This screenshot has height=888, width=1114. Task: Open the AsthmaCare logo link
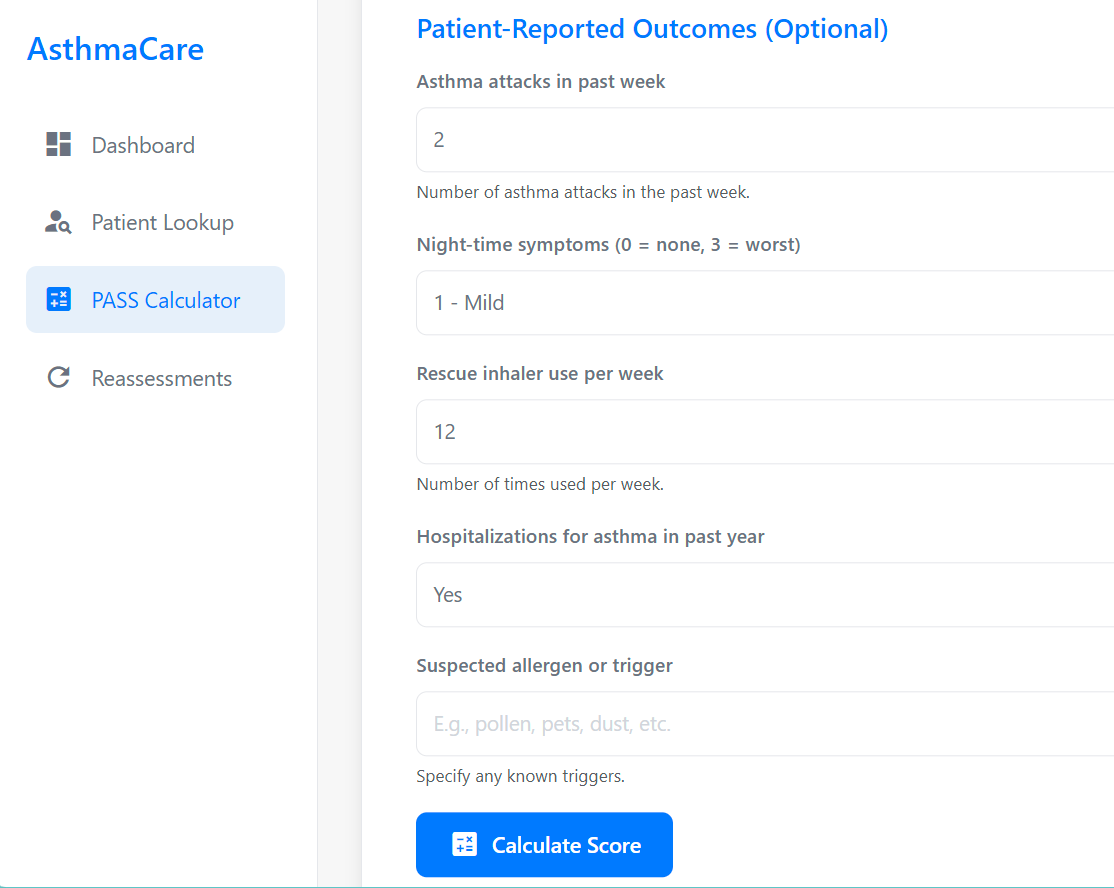click(115, 49)
